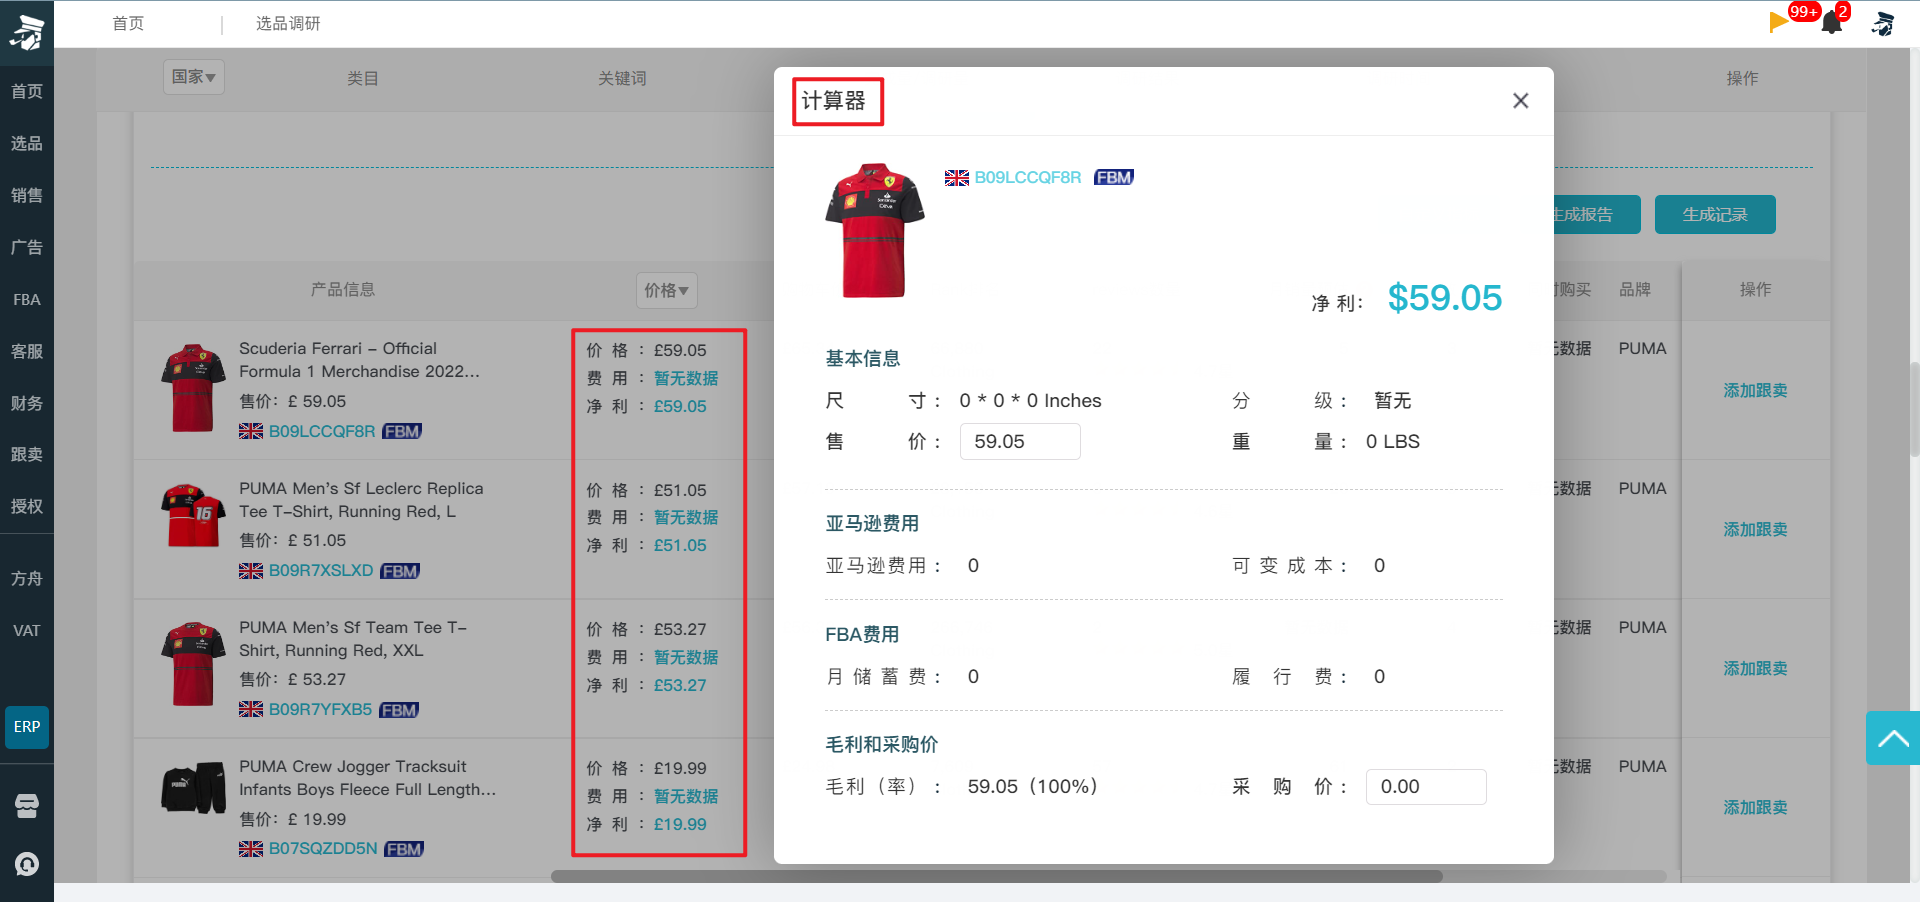The image size is (1920, 902).
Task: Click 添加跟卖 for Scuderia Ferrari row
Action: [x=1755, y=390]
